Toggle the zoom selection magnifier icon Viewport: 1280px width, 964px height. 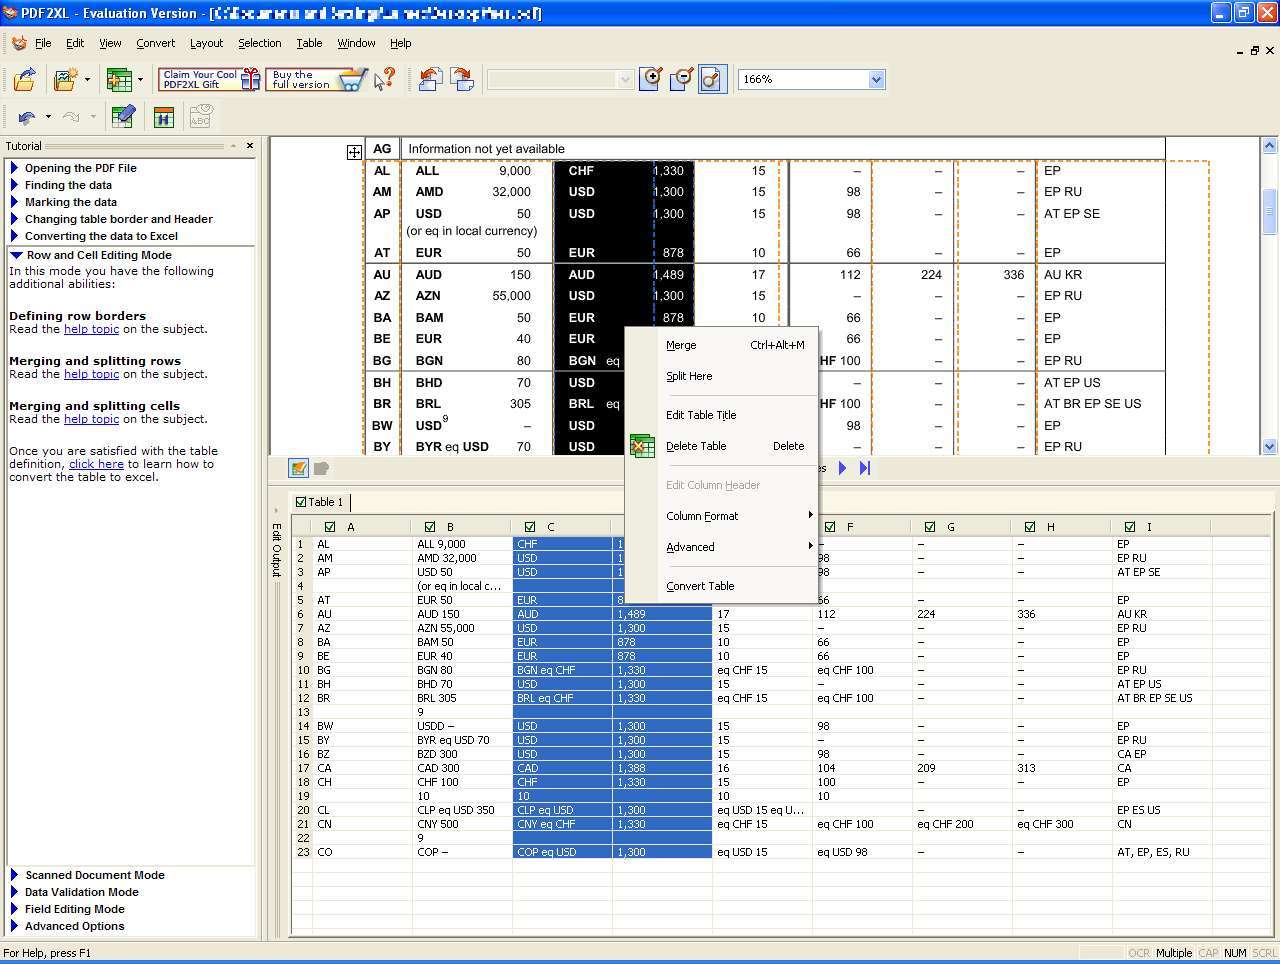pyautogui.click(x=711, y=80)
